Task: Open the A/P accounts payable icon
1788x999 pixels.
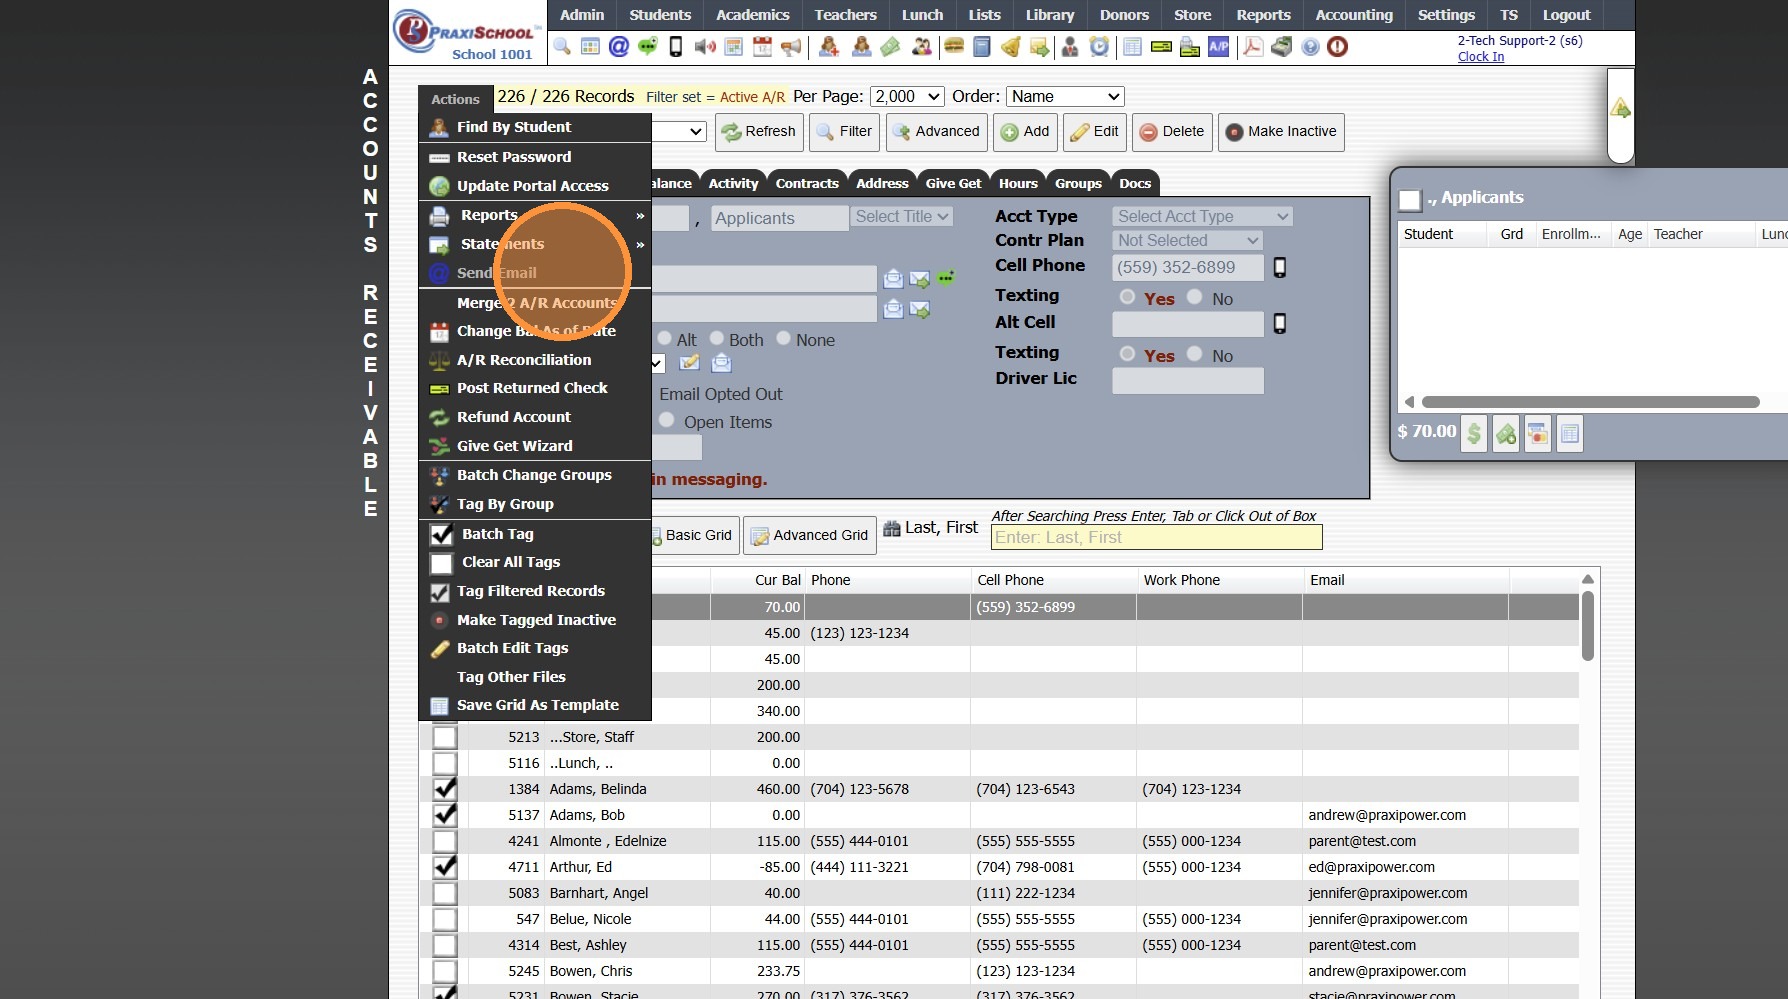Action: click(1218, 47)
